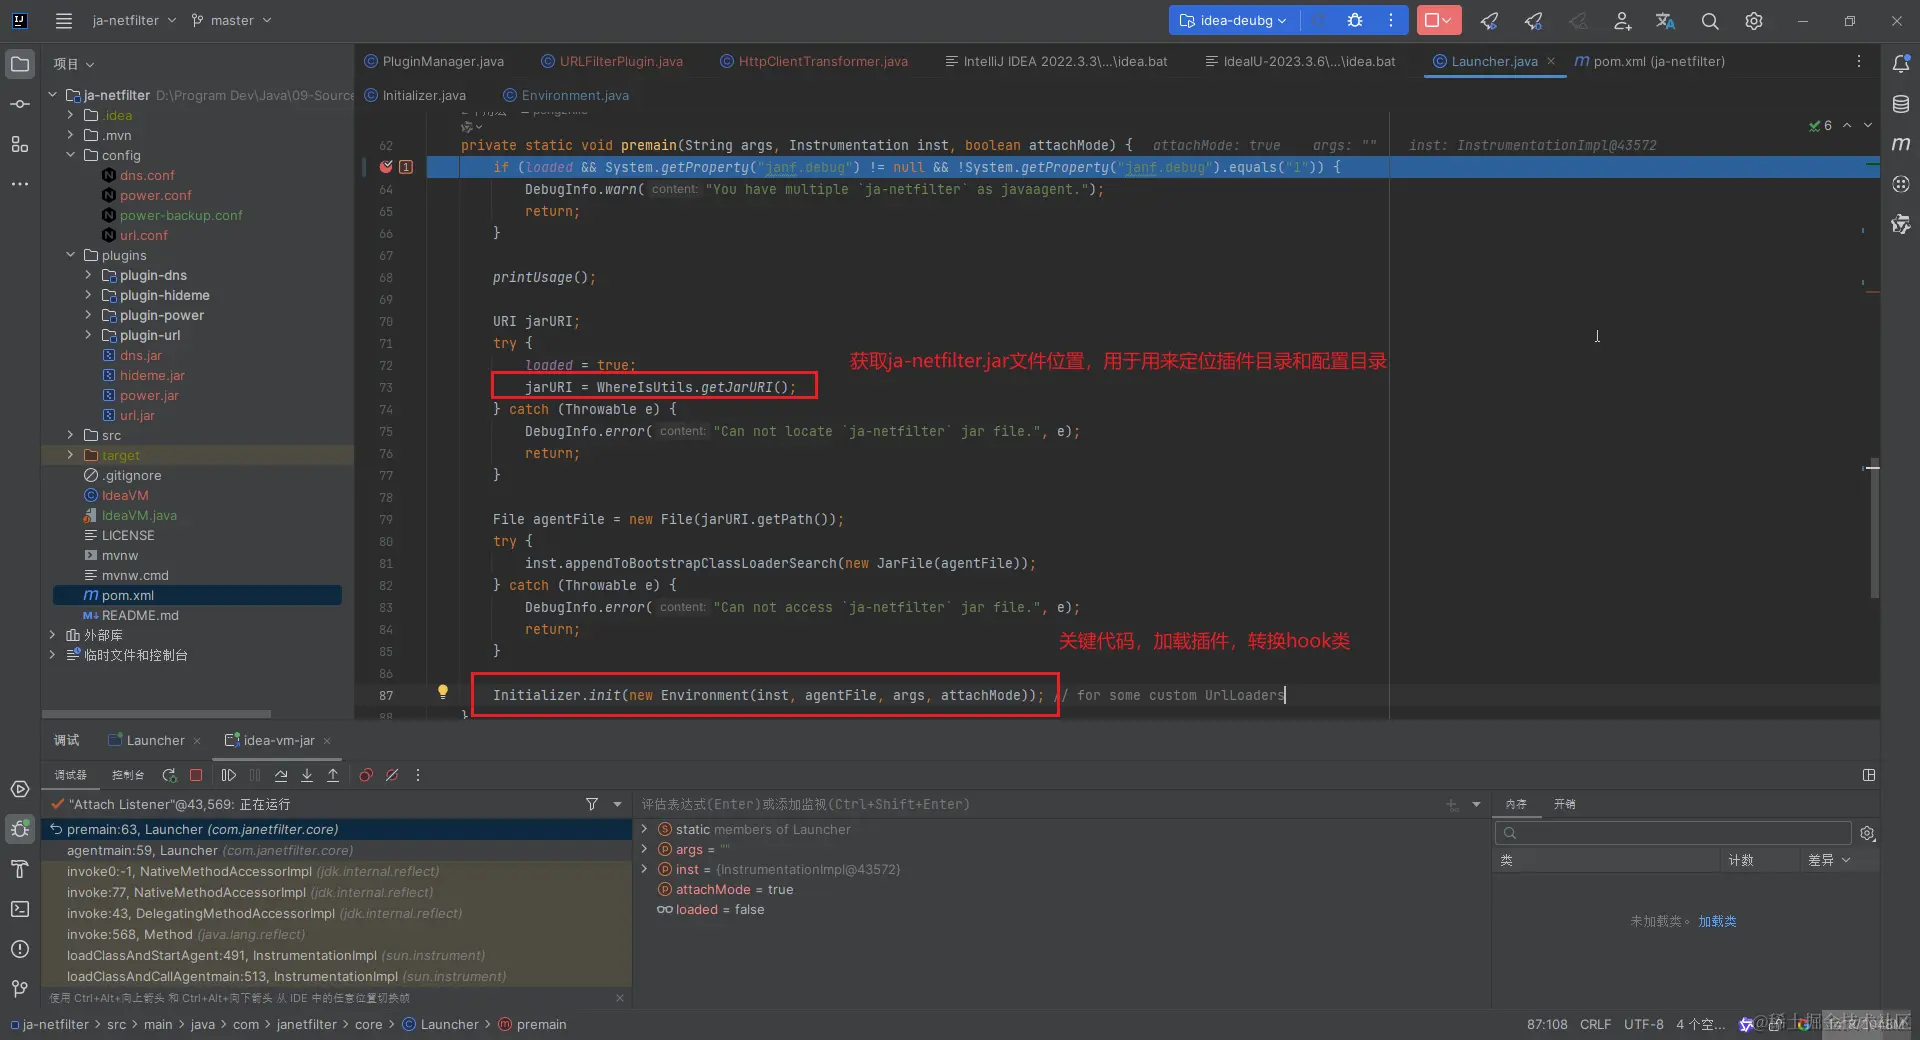1920x1040 pixels.
Task: Open the Terminal tool window
Action: tap(19, 909)
